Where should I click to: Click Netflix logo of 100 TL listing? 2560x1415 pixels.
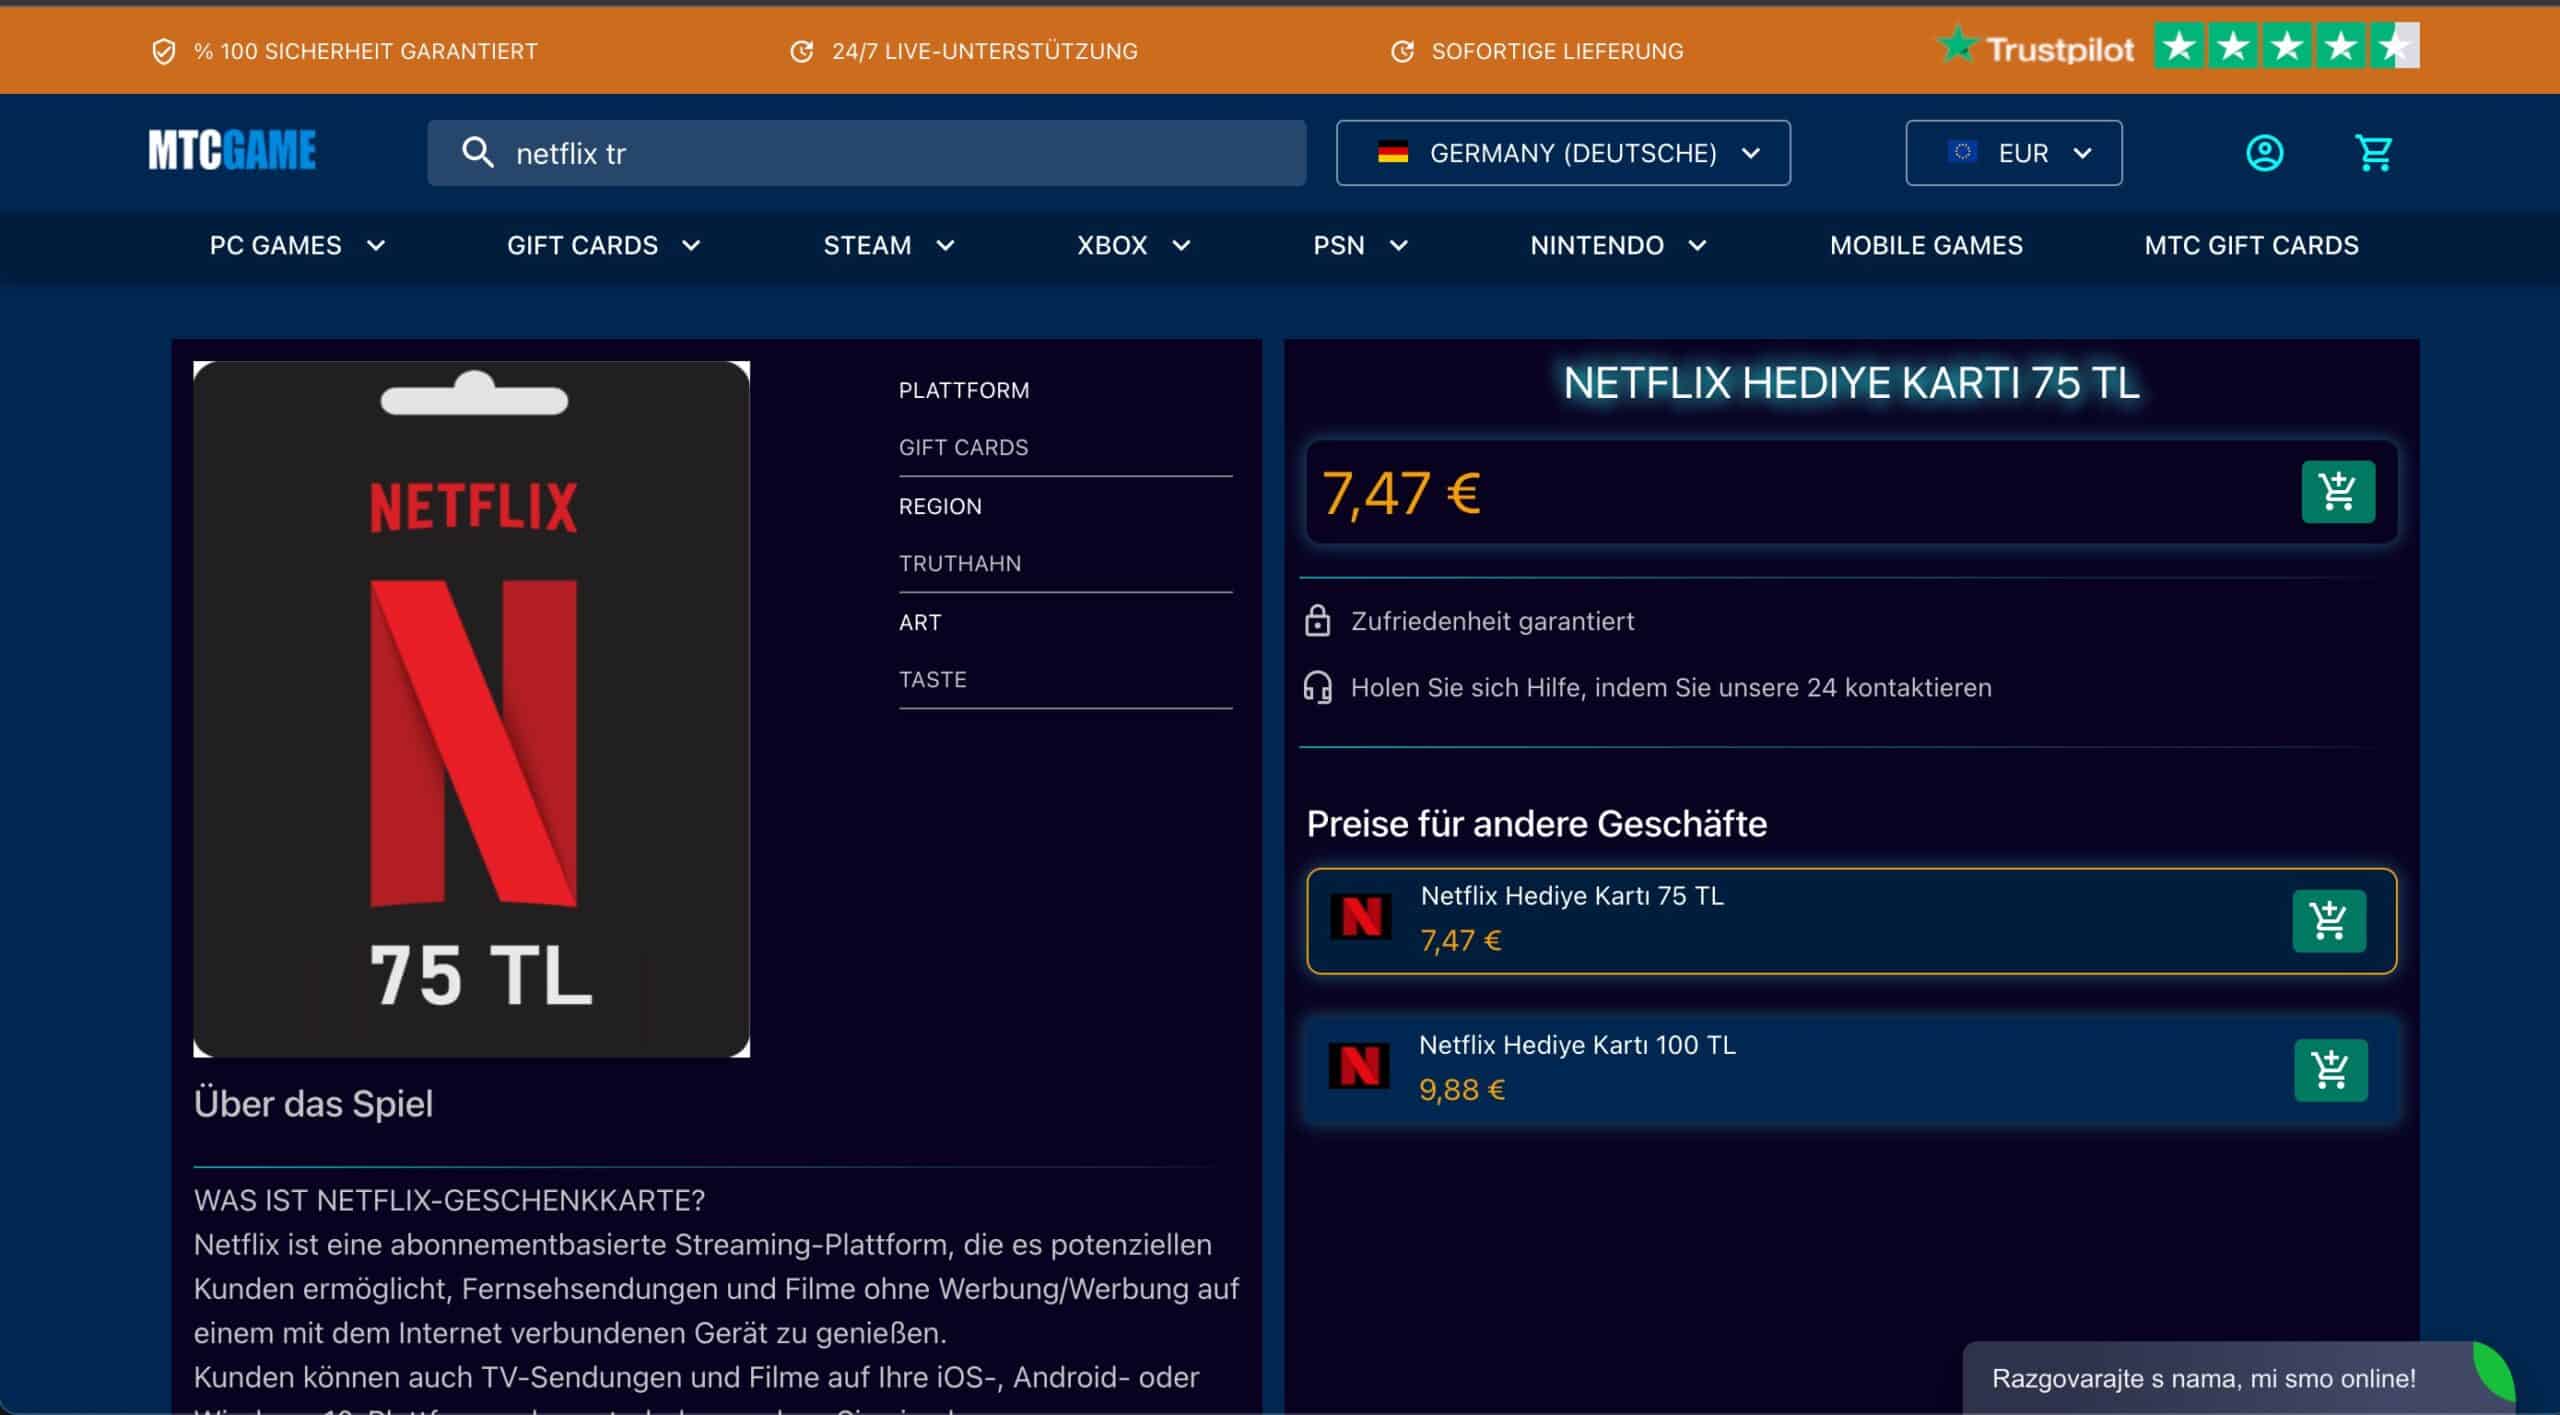(x=1359, y=1066)
